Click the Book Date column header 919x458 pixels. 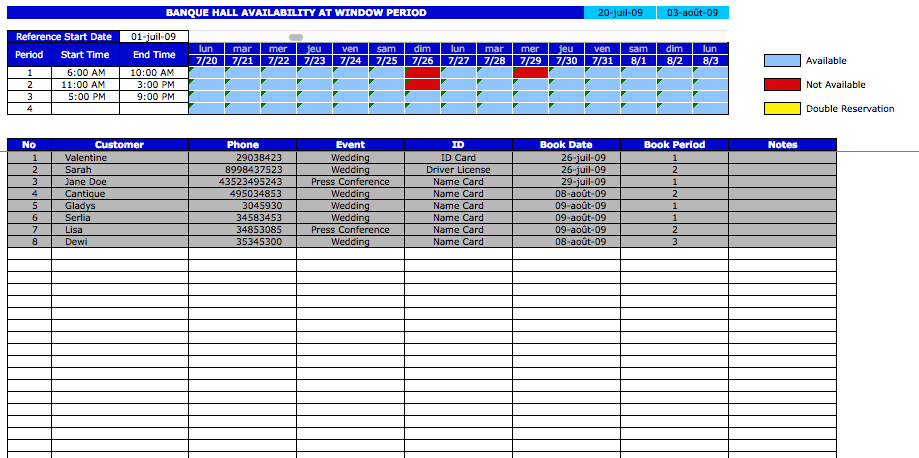click(566, 145)
